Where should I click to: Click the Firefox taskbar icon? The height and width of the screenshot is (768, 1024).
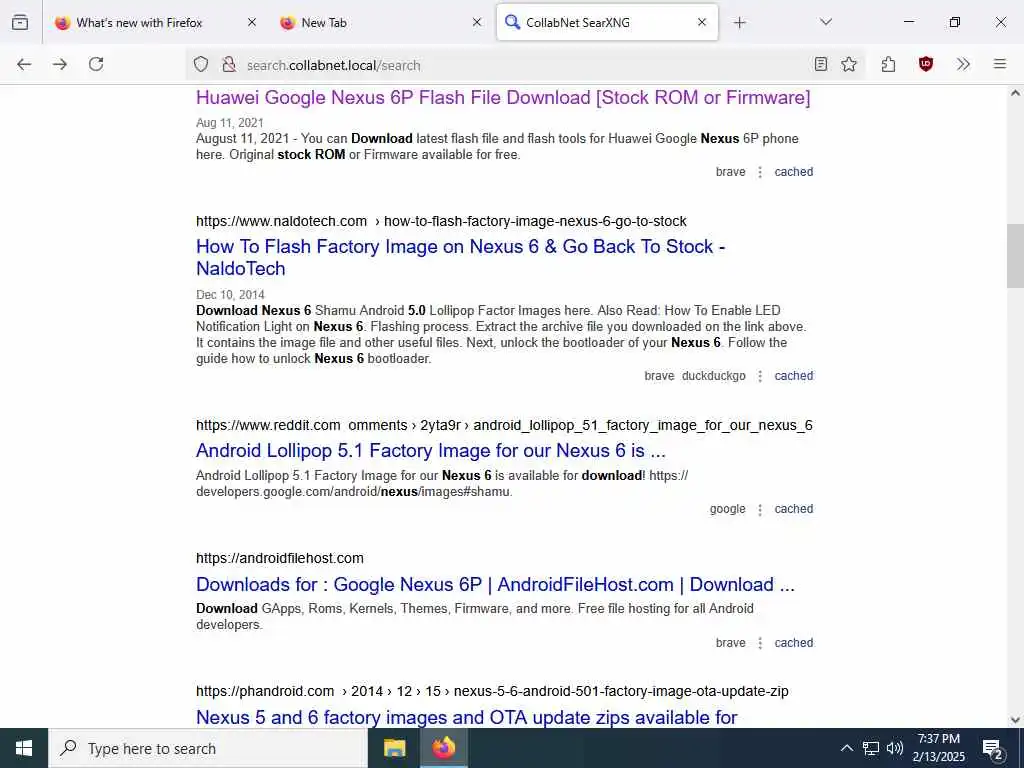click(x=443, y=748)
